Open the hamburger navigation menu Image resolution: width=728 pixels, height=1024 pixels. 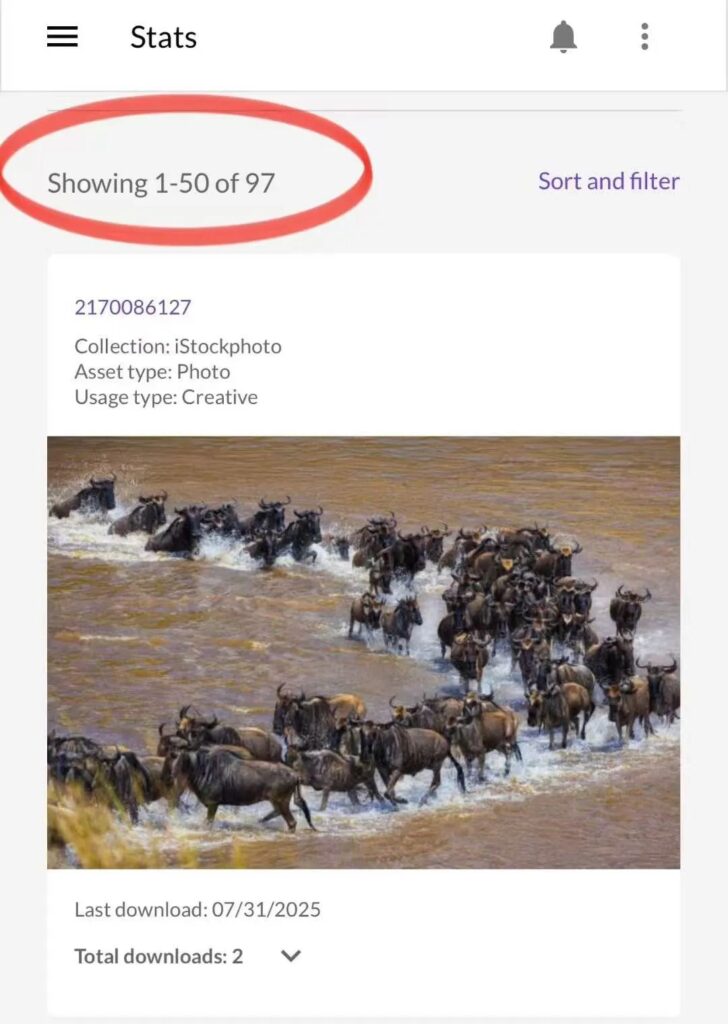point(63,37)
